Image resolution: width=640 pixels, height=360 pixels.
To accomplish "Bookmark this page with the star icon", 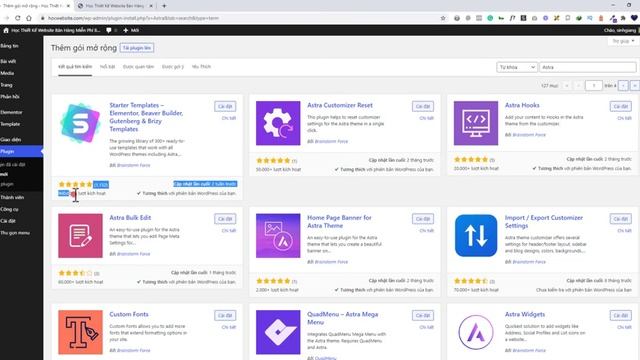I will pos(443,18).
